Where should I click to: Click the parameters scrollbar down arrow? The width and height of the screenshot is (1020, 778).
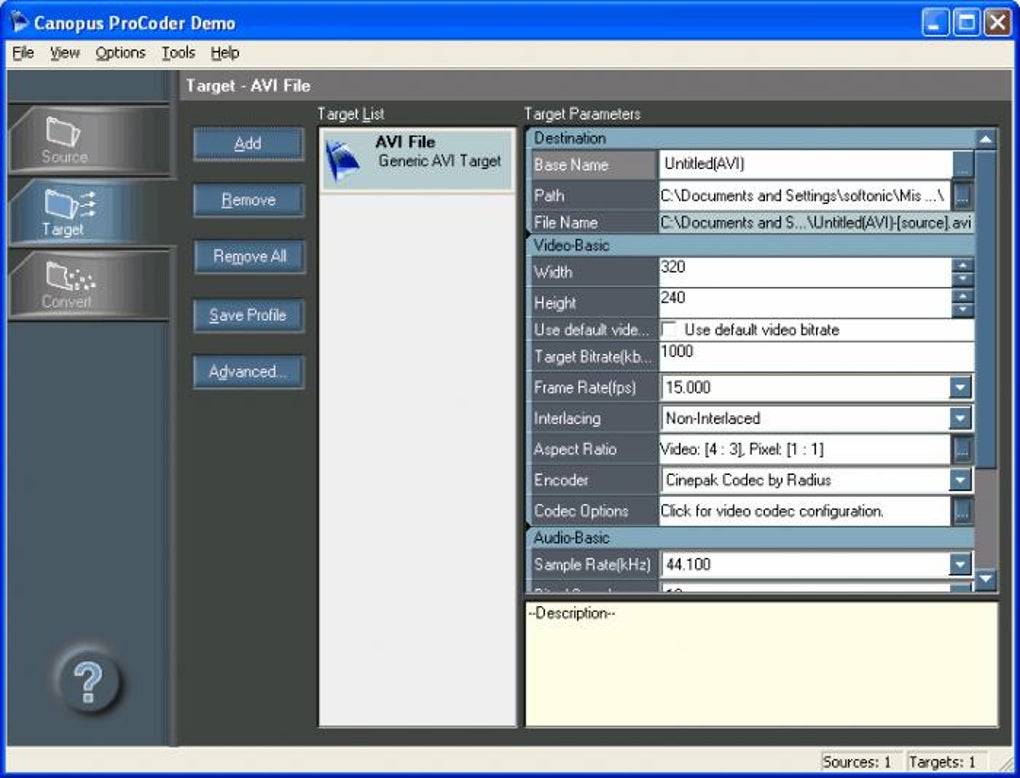[986, 578]
